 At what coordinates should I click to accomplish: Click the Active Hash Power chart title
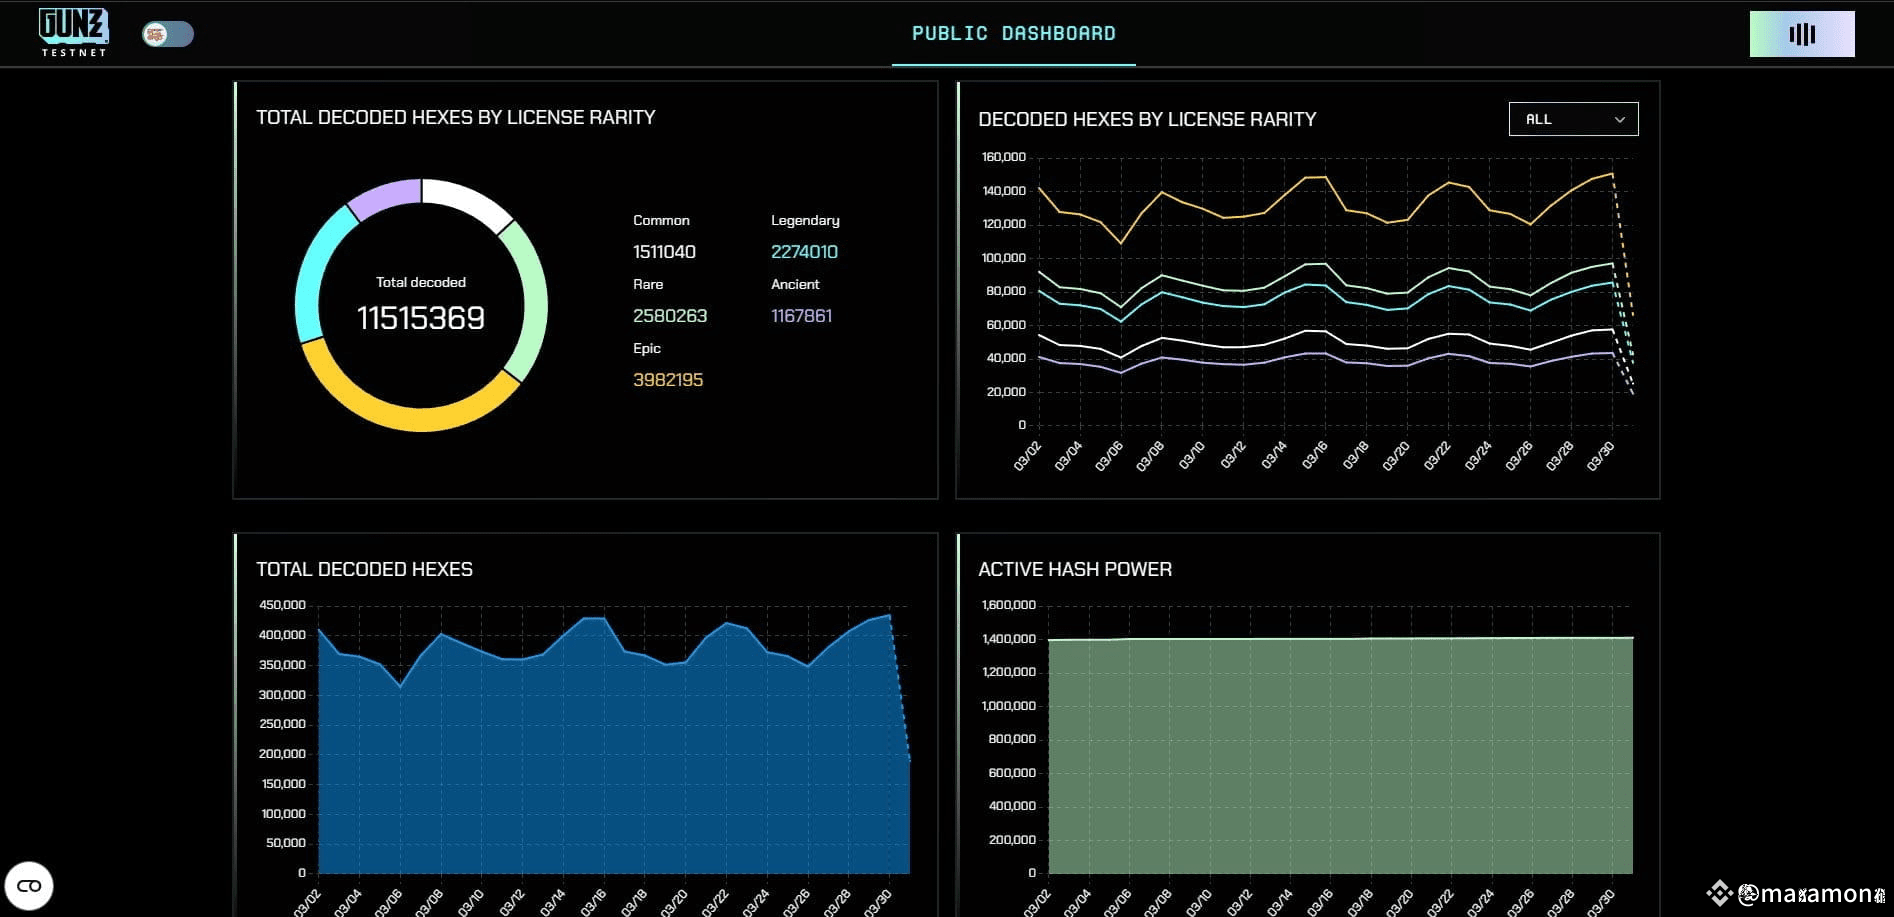1075,569
